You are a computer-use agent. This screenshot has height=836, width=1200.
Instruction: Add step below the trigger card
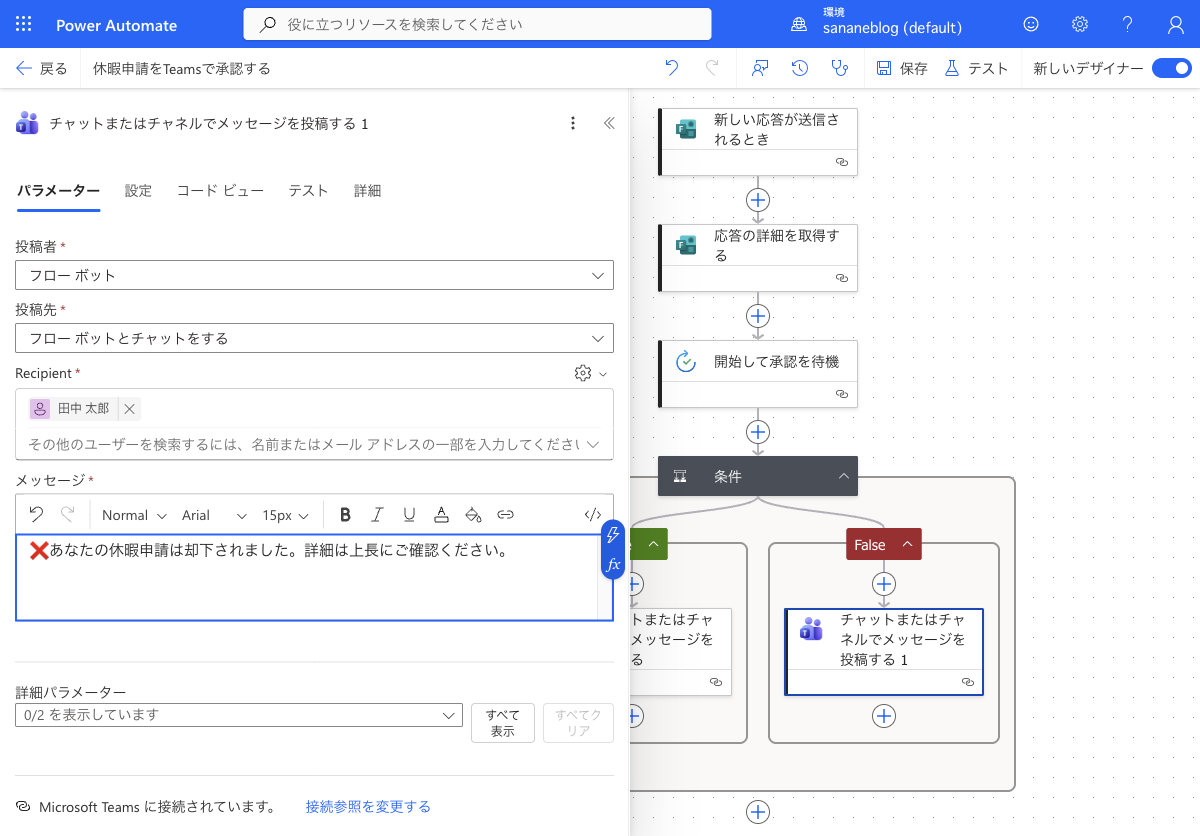tap(758, 200)
